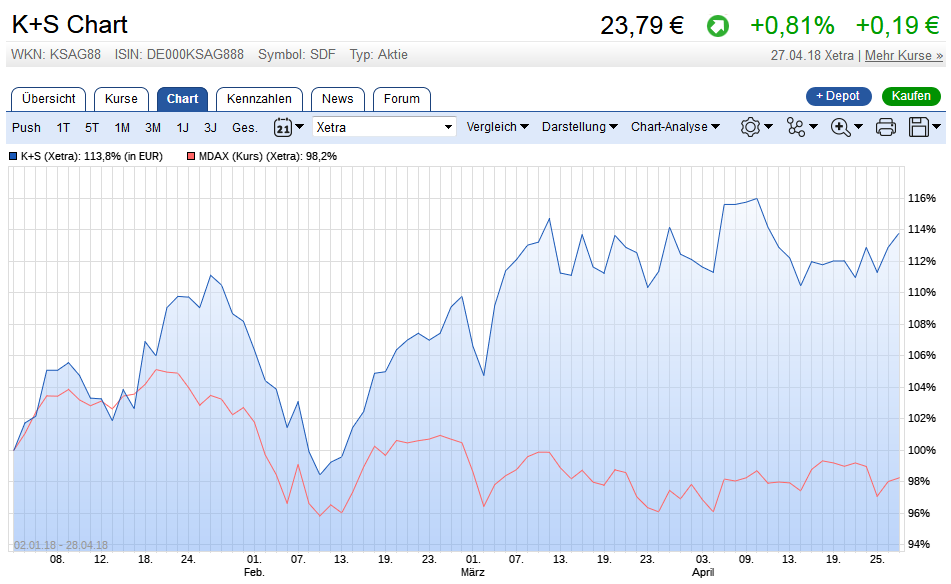The image size is (951, 584).
Task: Click the 23,79 € current price
Action: pyautogui.click(x=642, y=25)
